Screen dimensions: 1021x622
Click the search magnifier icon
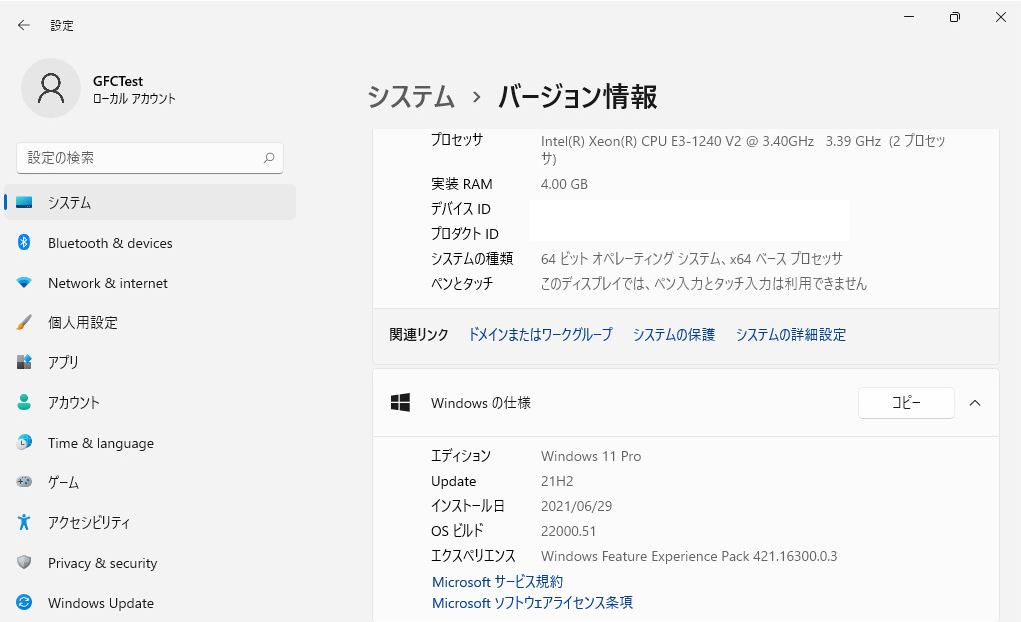269,158
